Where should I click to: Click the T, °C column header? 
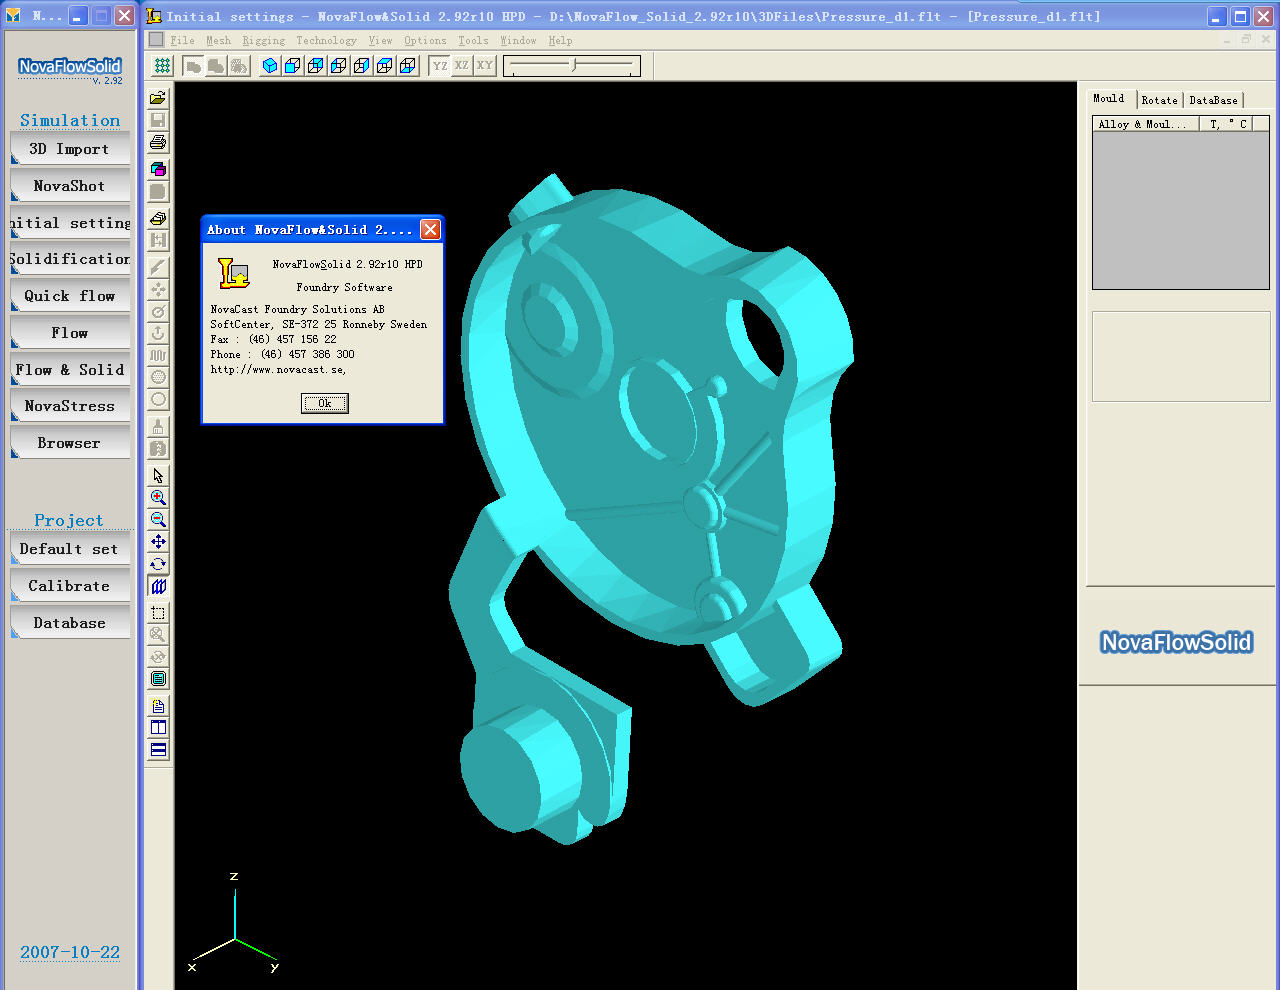coord(1226,124)
